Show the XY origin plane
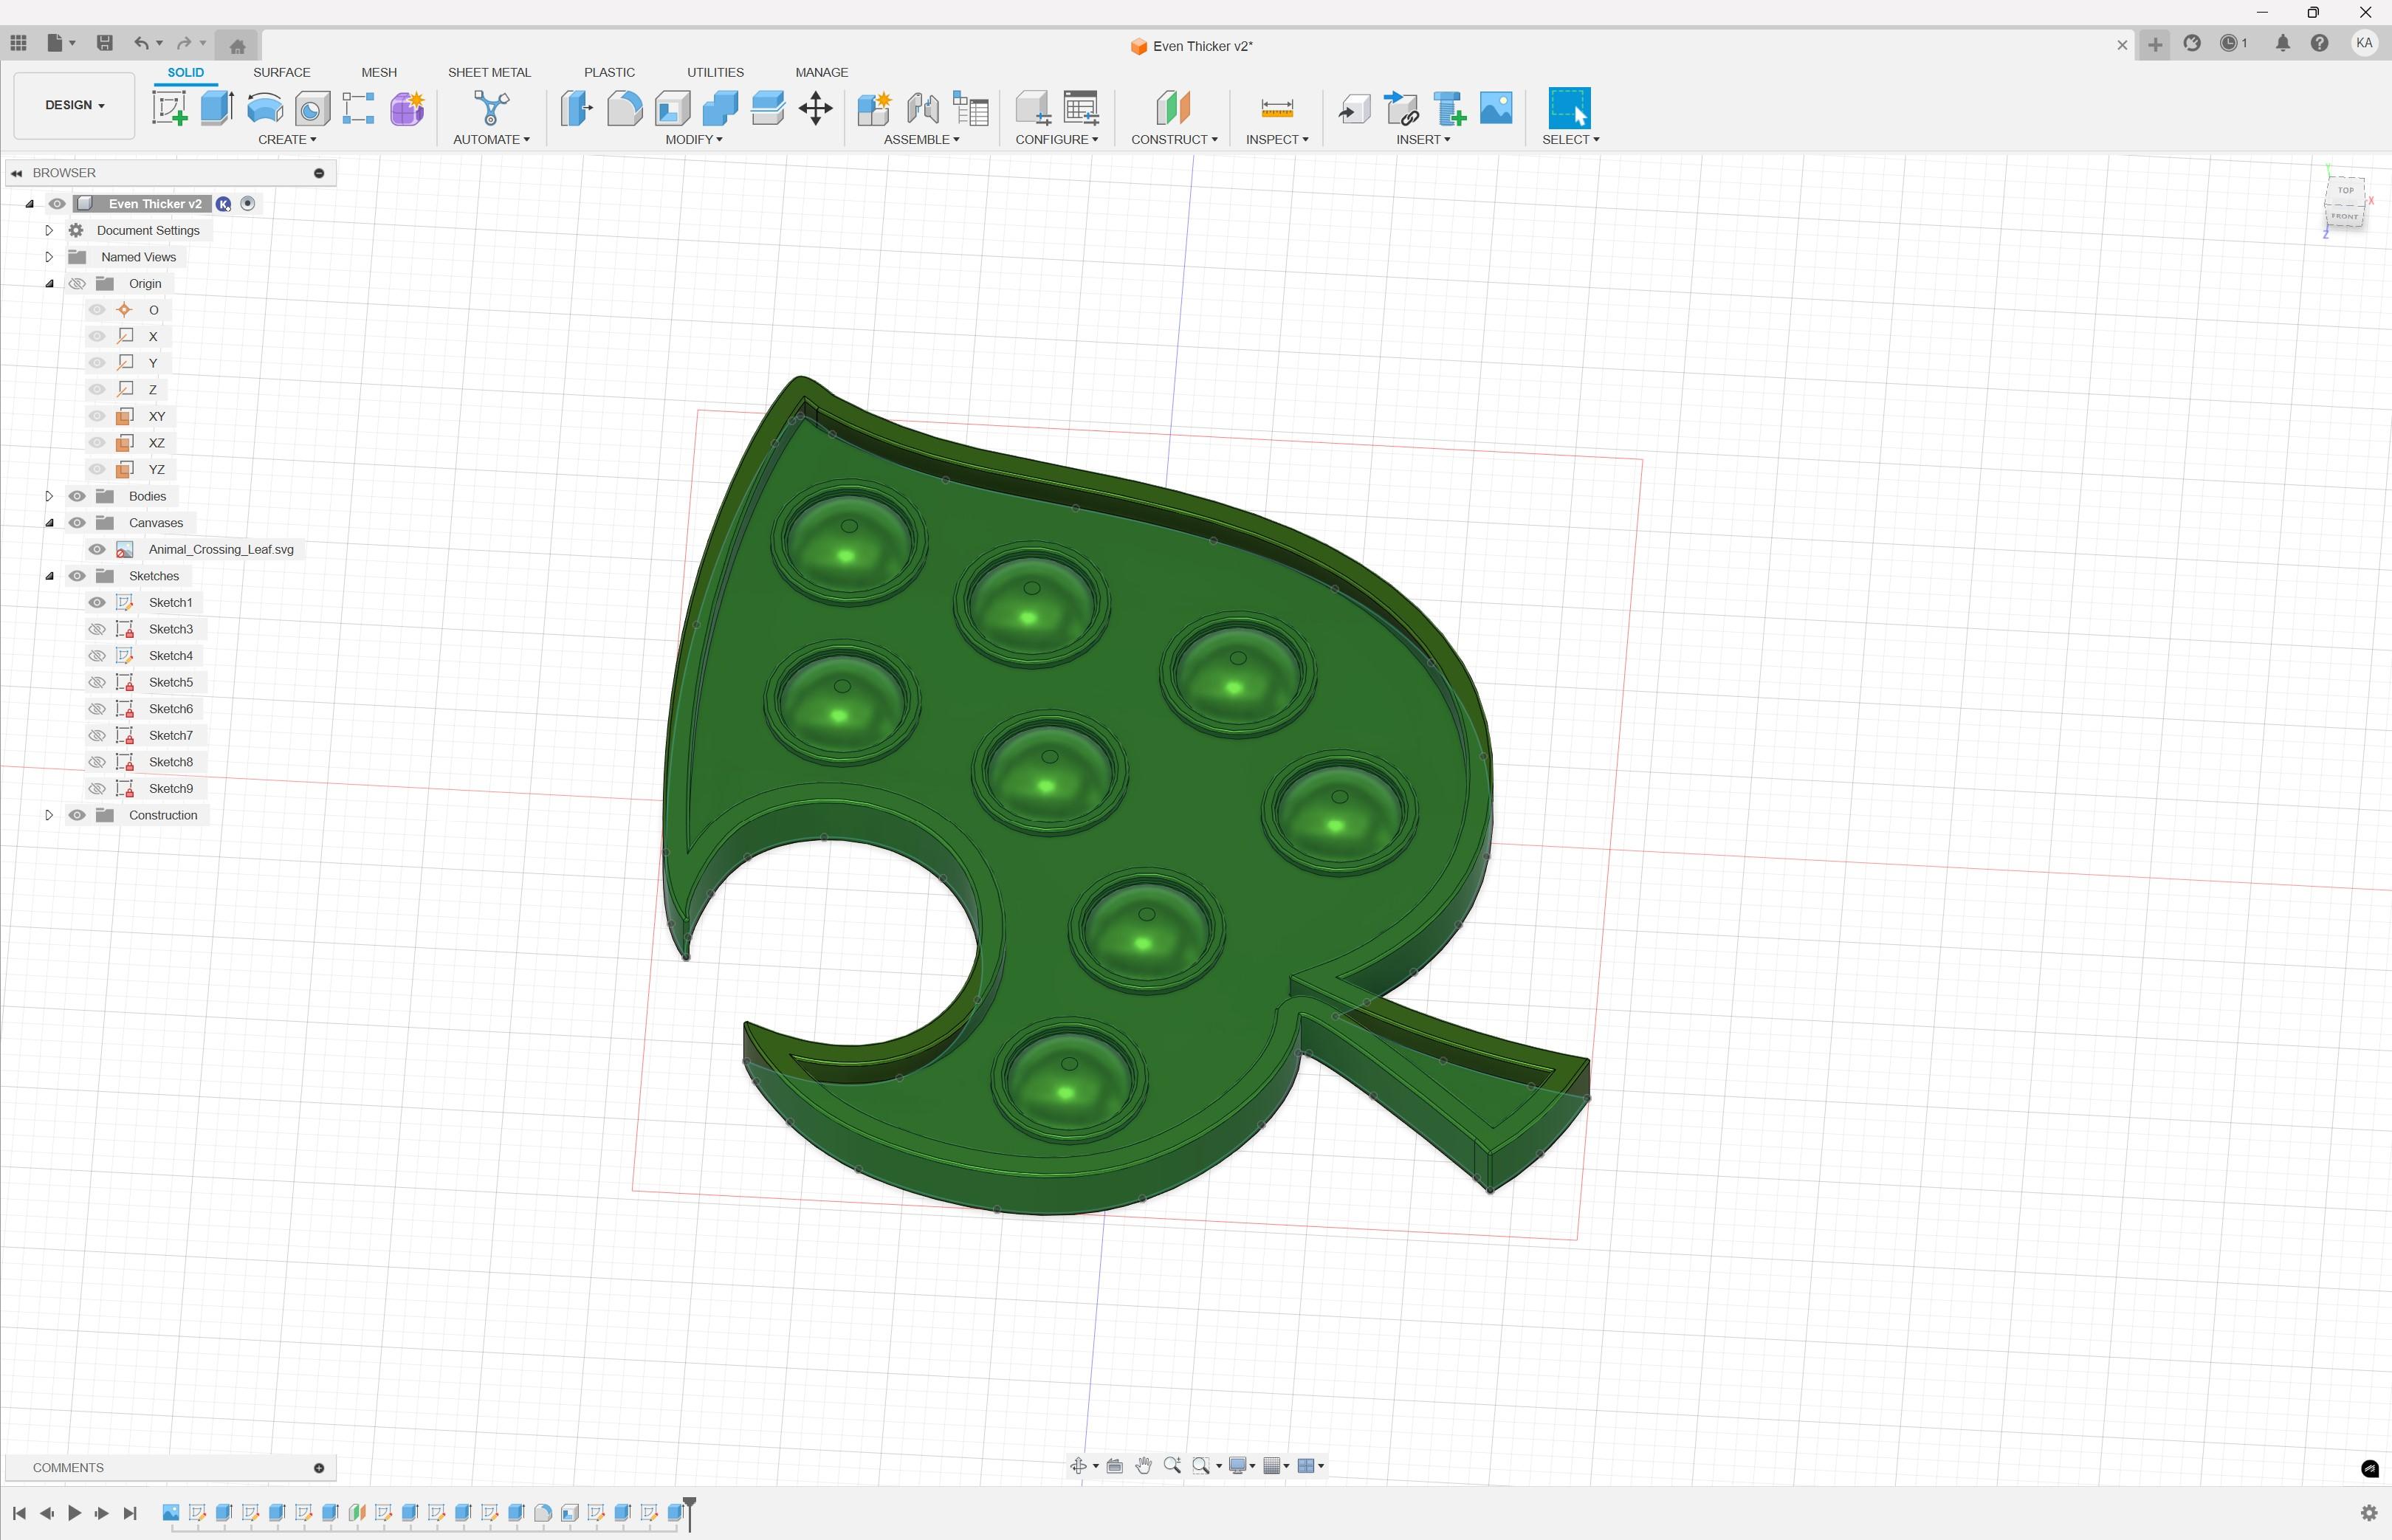The height and width of the screenshot is (1540, 2392). (97, 416)
